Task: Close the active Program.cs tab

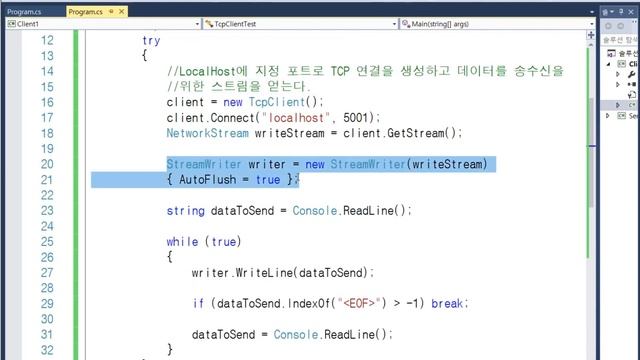Action: point(121,12)
